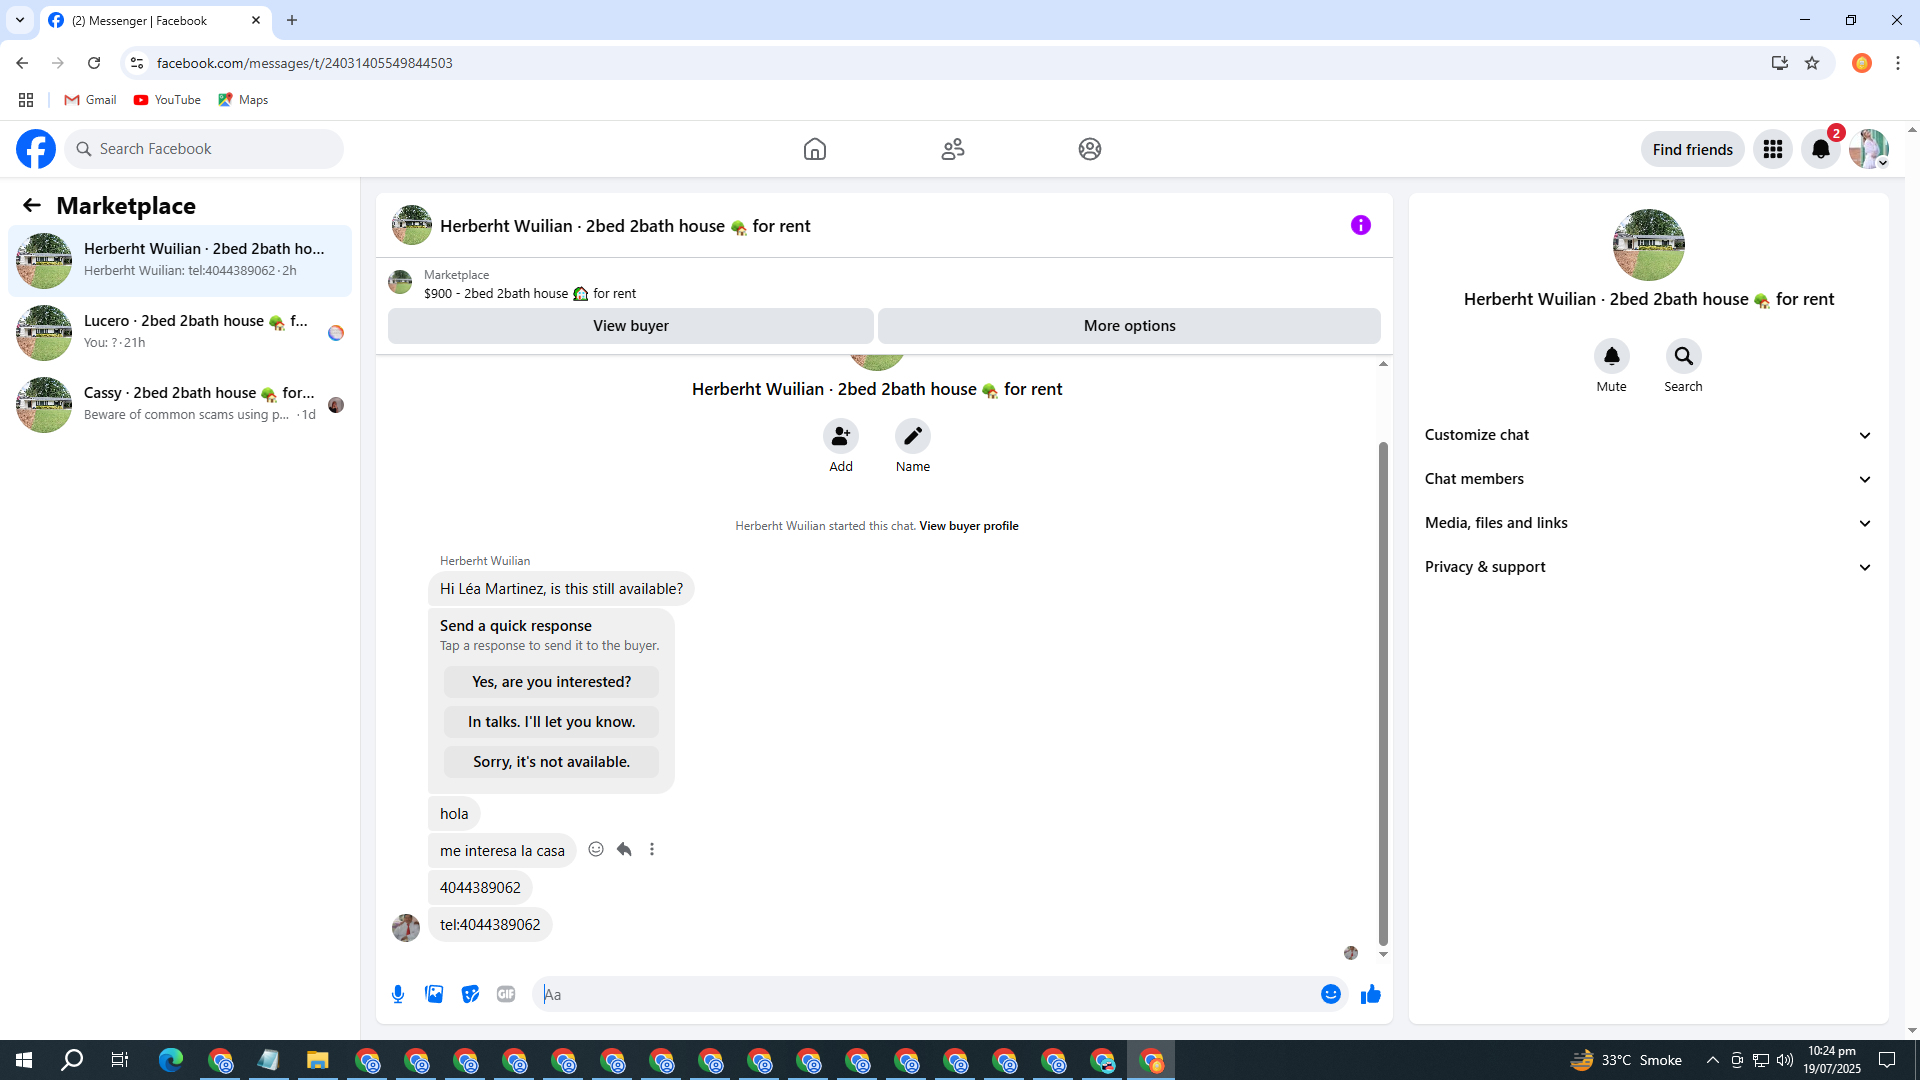Image resolution: width=1920 pixels, height=1080 pixels.
Task: Mute this conversation with the bell
Action: pos(1611,356)
